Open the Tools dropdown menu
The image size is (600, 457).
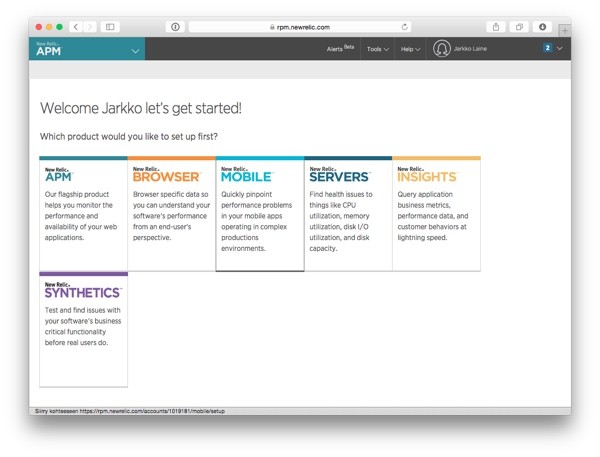pyautogui.click(x=378, y=49)
